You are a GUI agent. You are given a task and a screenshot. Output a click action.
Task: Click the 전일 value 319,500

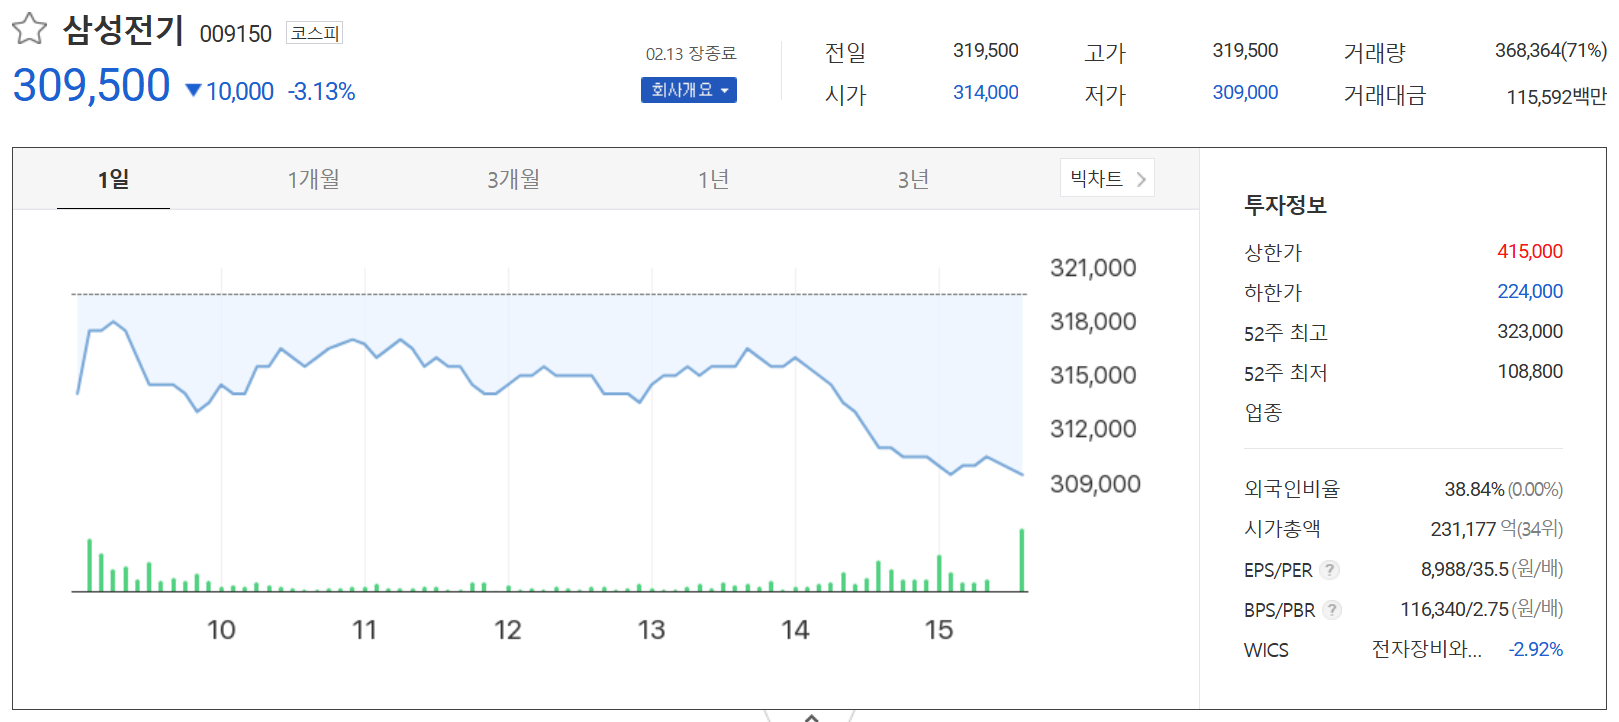point(985,51)
